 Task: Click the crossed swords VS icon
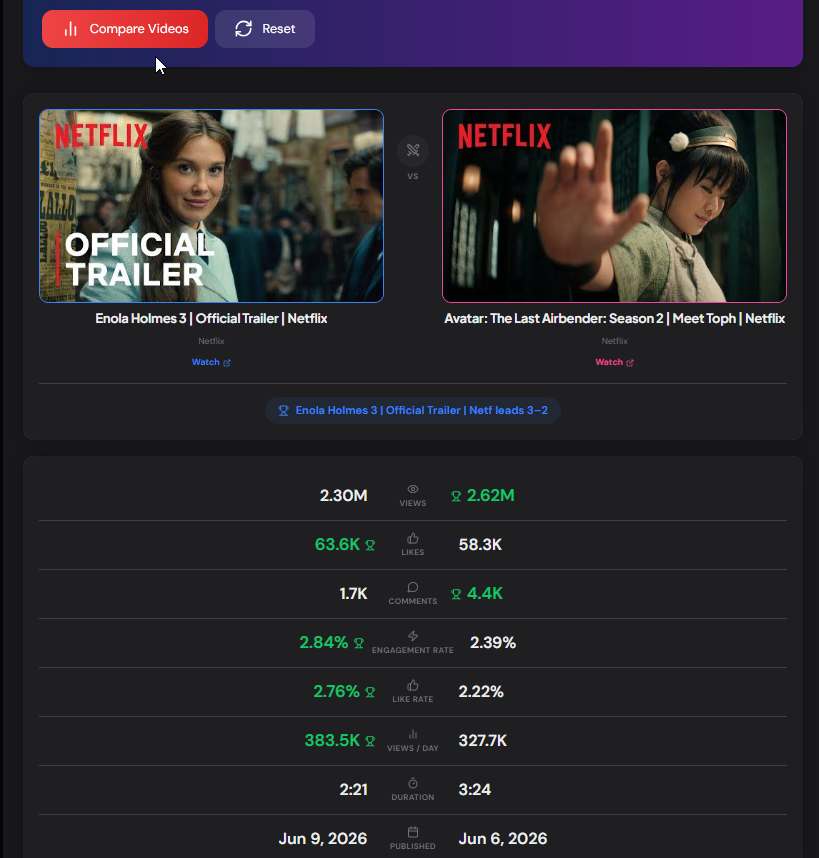point(413,150)
